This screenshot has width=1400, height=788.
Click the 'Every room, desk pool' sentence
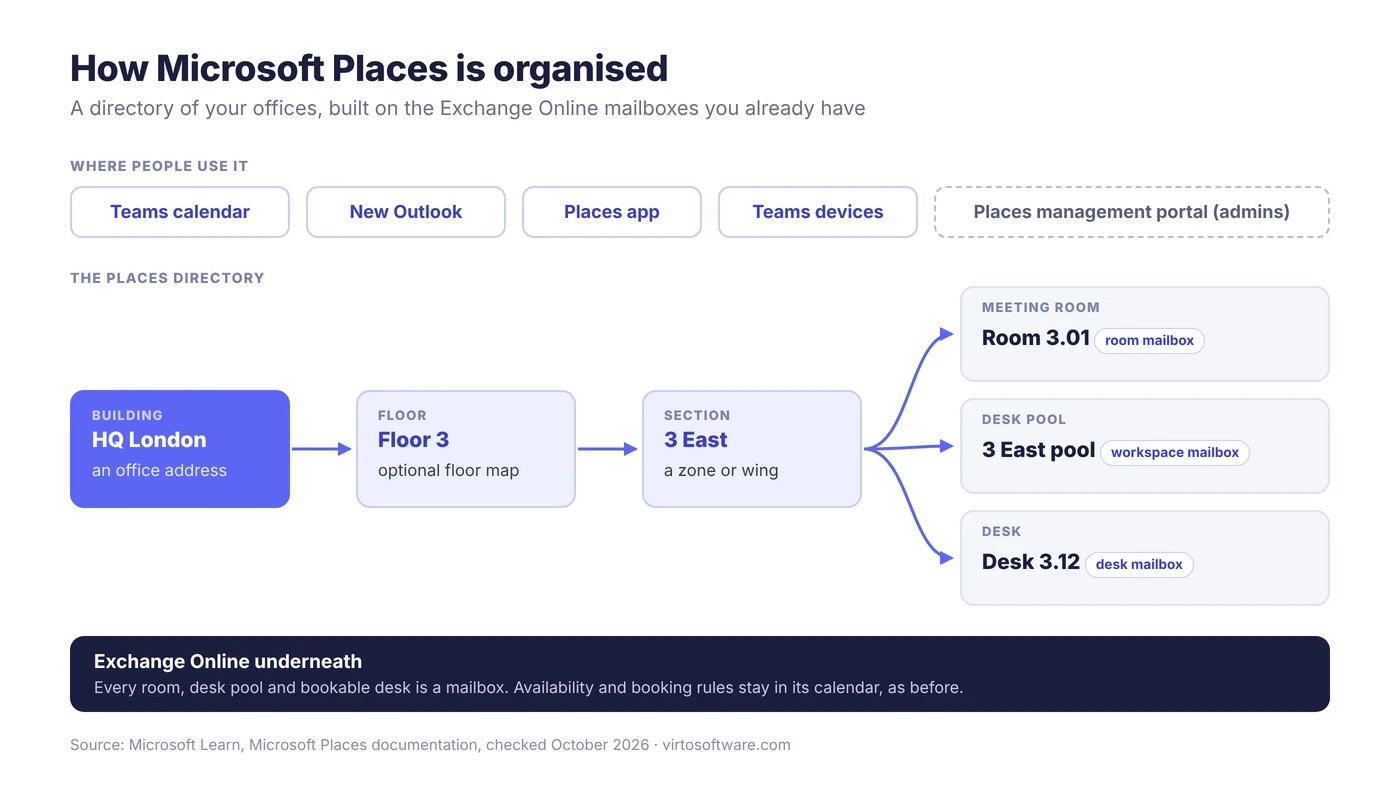528,688
